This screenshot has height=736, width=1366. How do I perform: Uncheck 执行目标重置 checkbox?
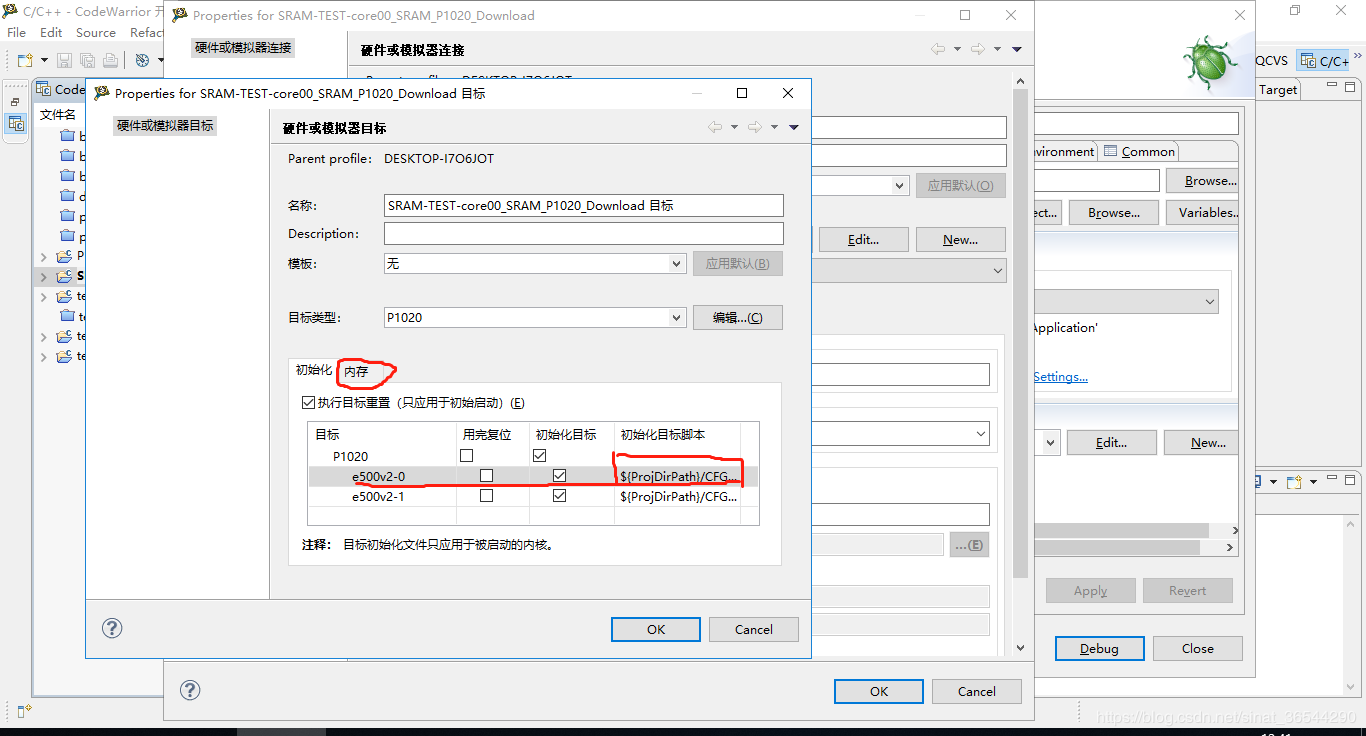point(308,403)
